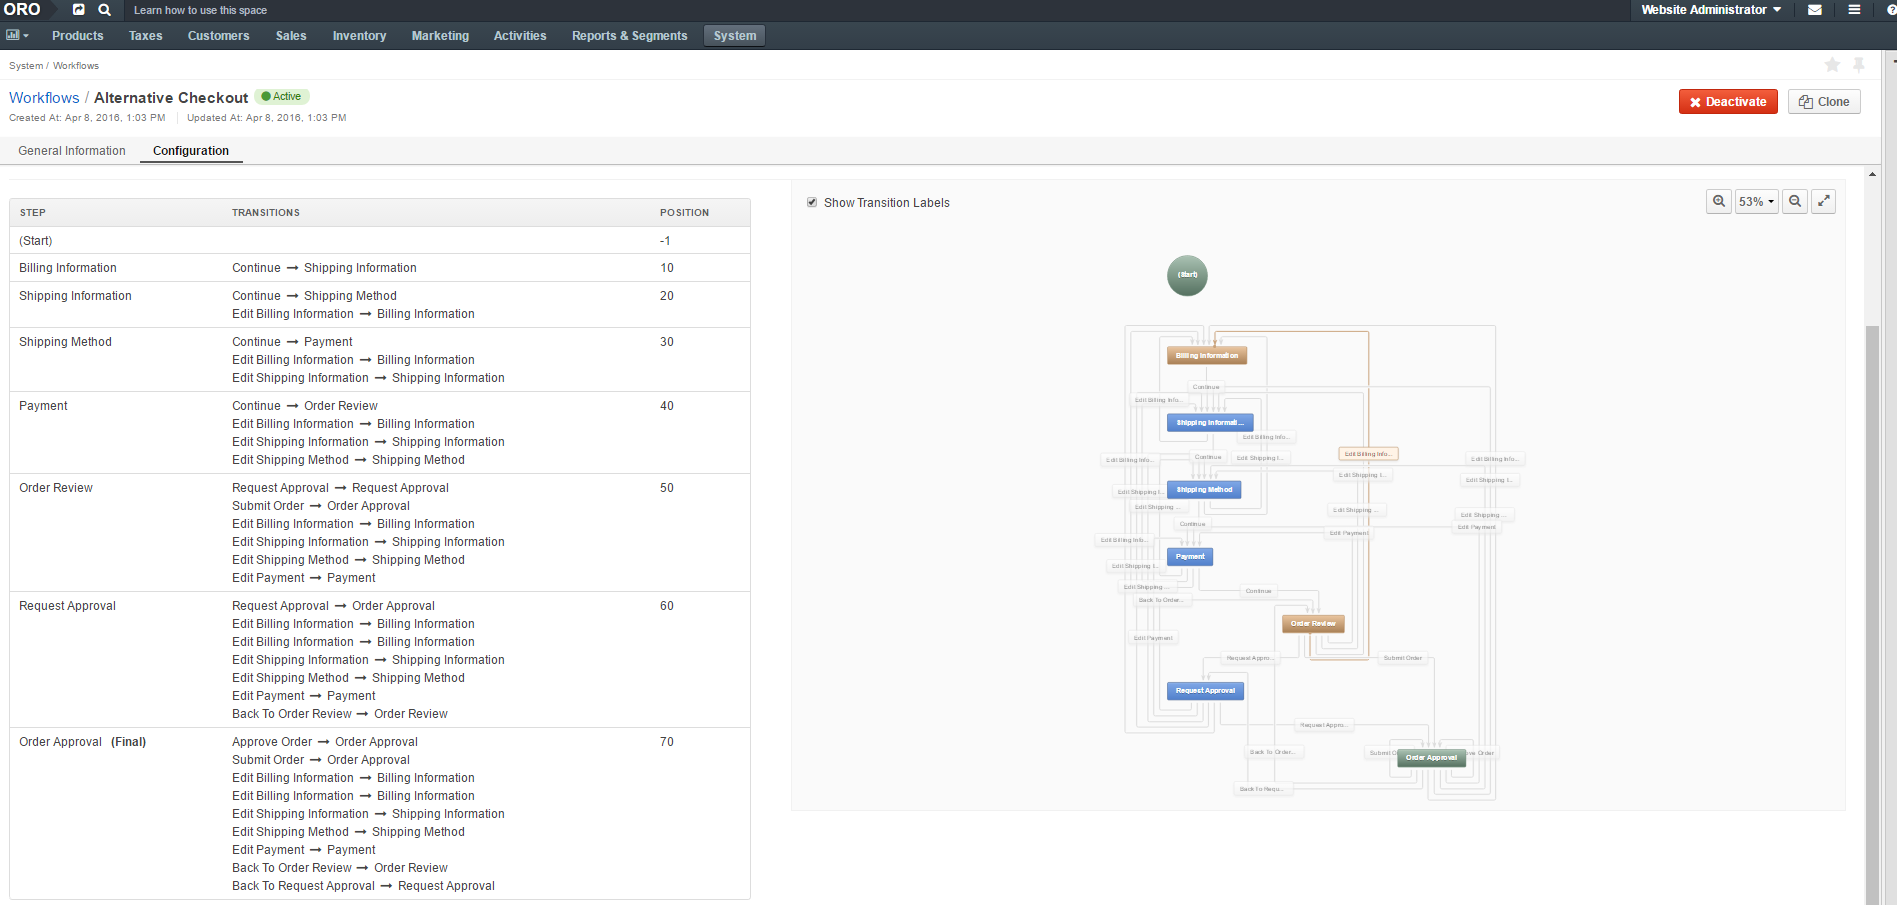Open Reports & Segments menu
The width and height of the screenshot is (1897, 905).
pos(630,36)
